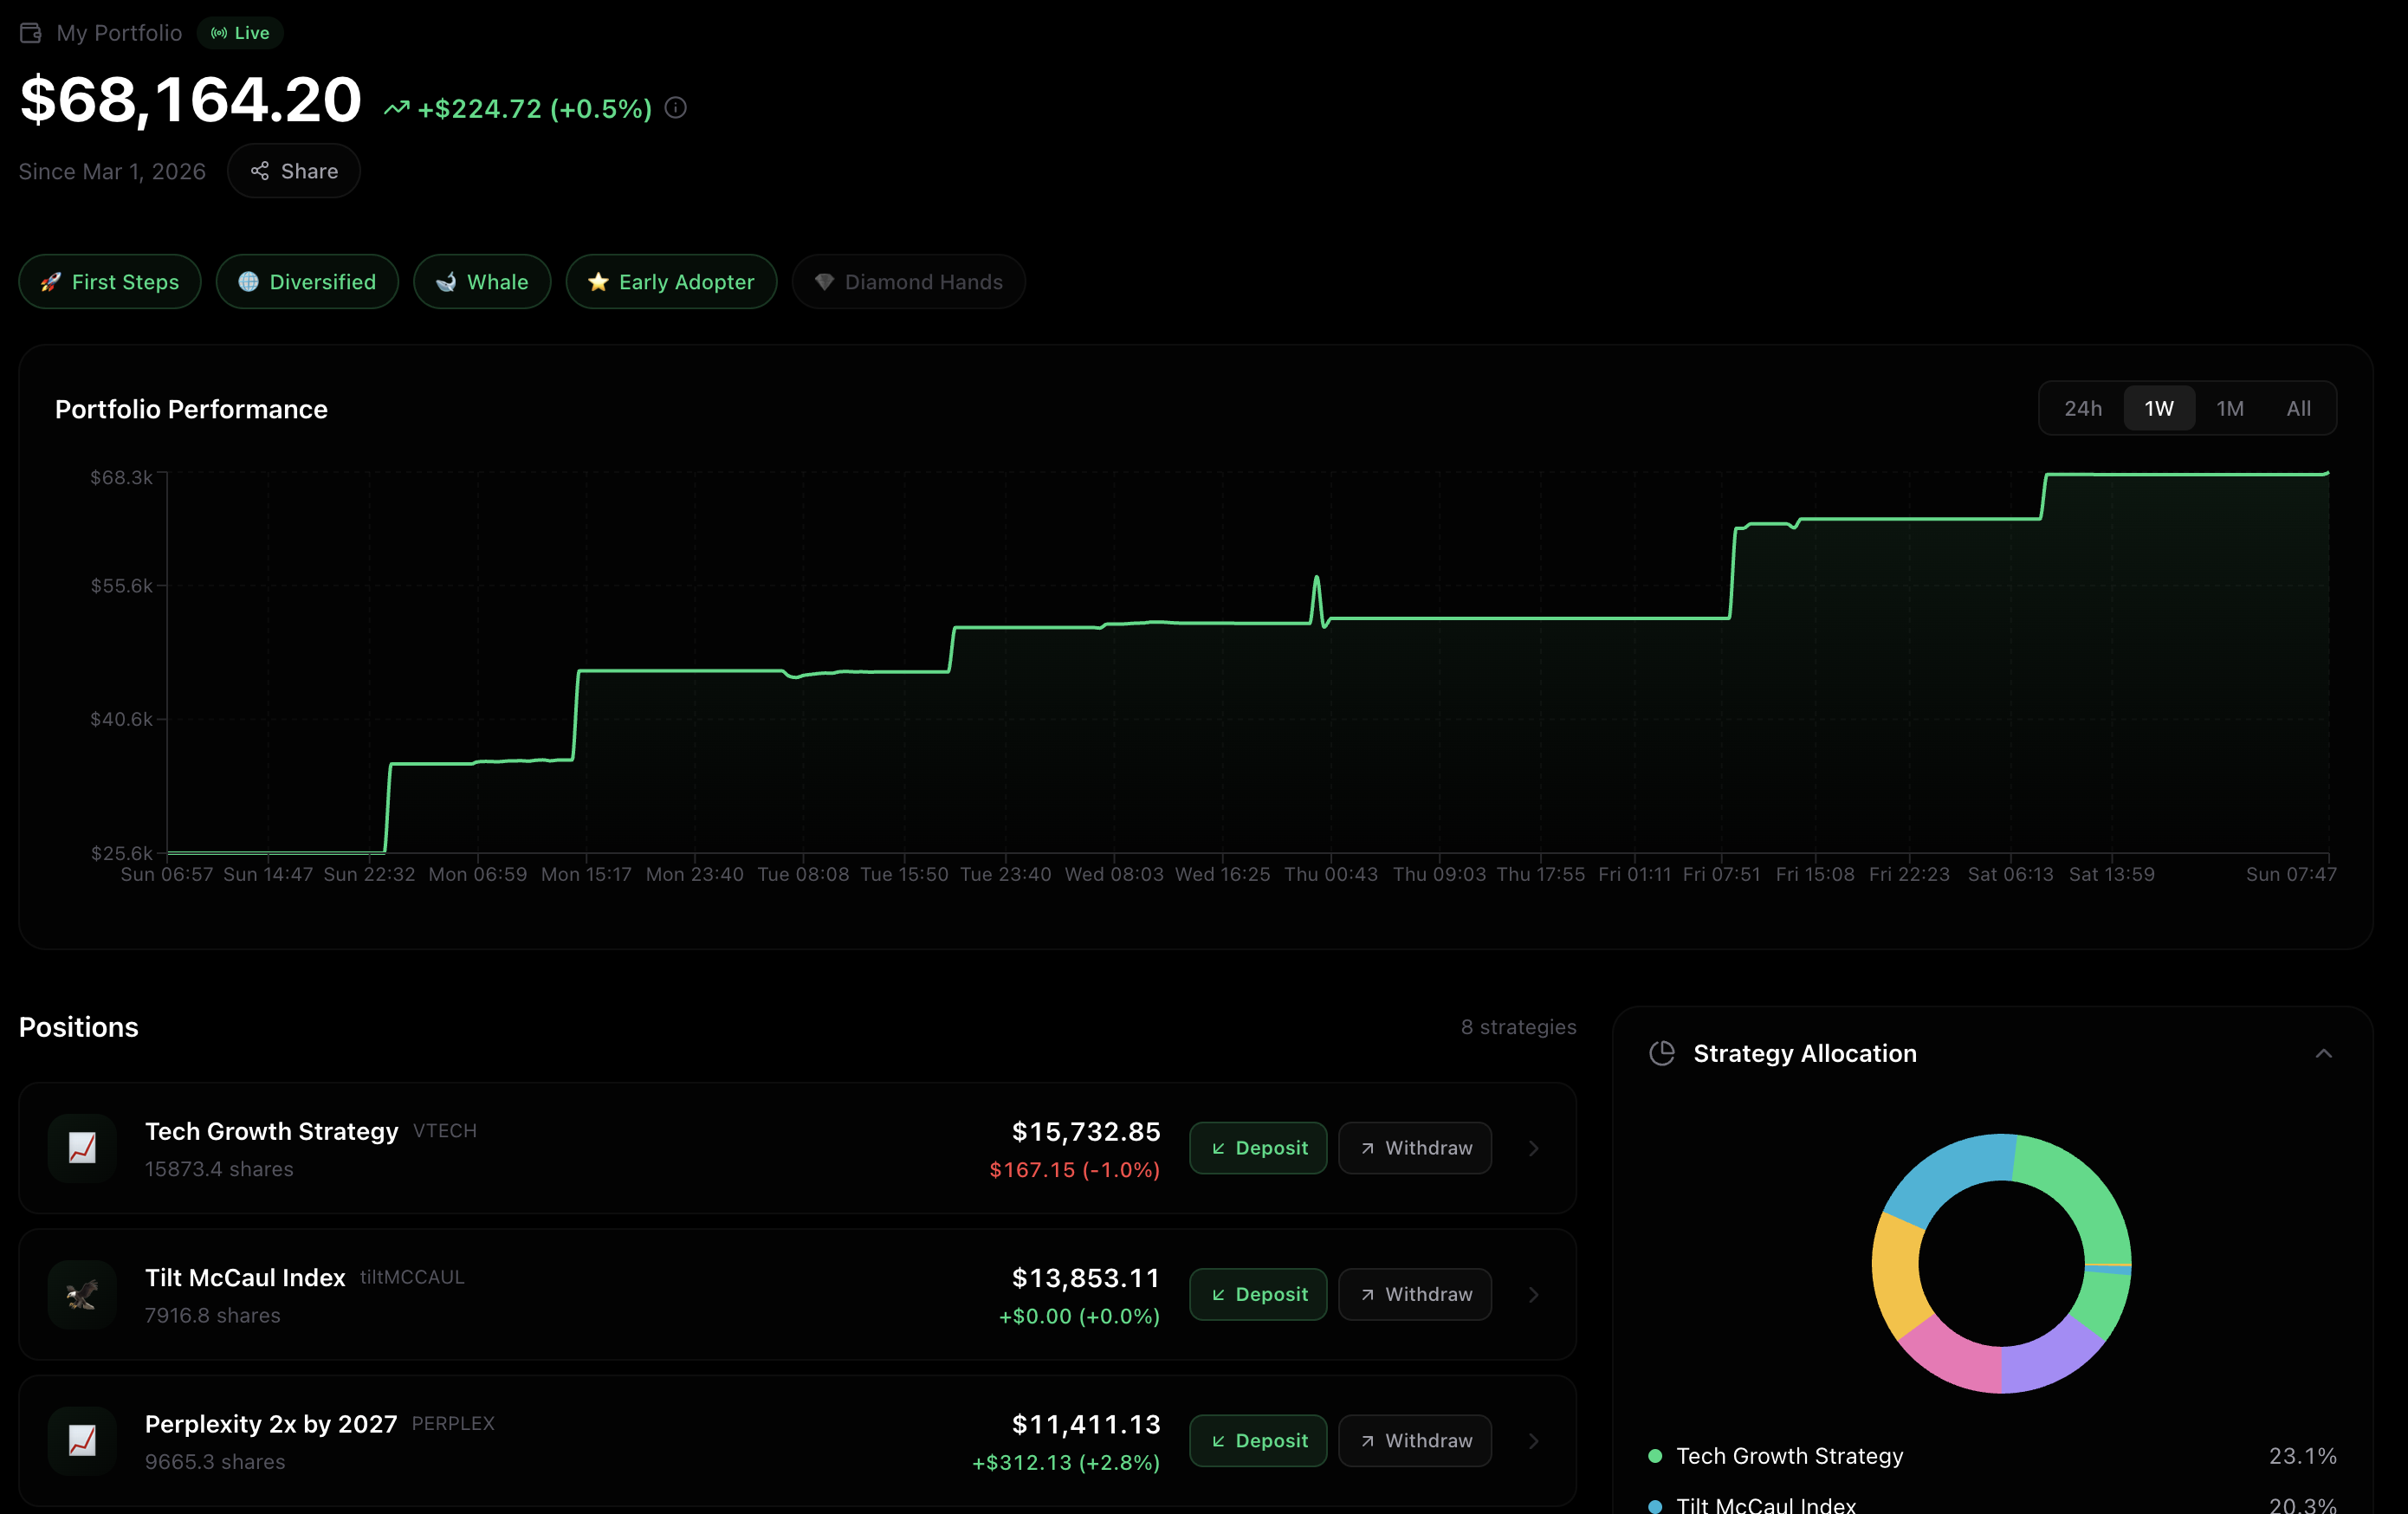Deposit into Tech Growth Strategy
2408x1514 pixels.
[x=1258, y=1148]
